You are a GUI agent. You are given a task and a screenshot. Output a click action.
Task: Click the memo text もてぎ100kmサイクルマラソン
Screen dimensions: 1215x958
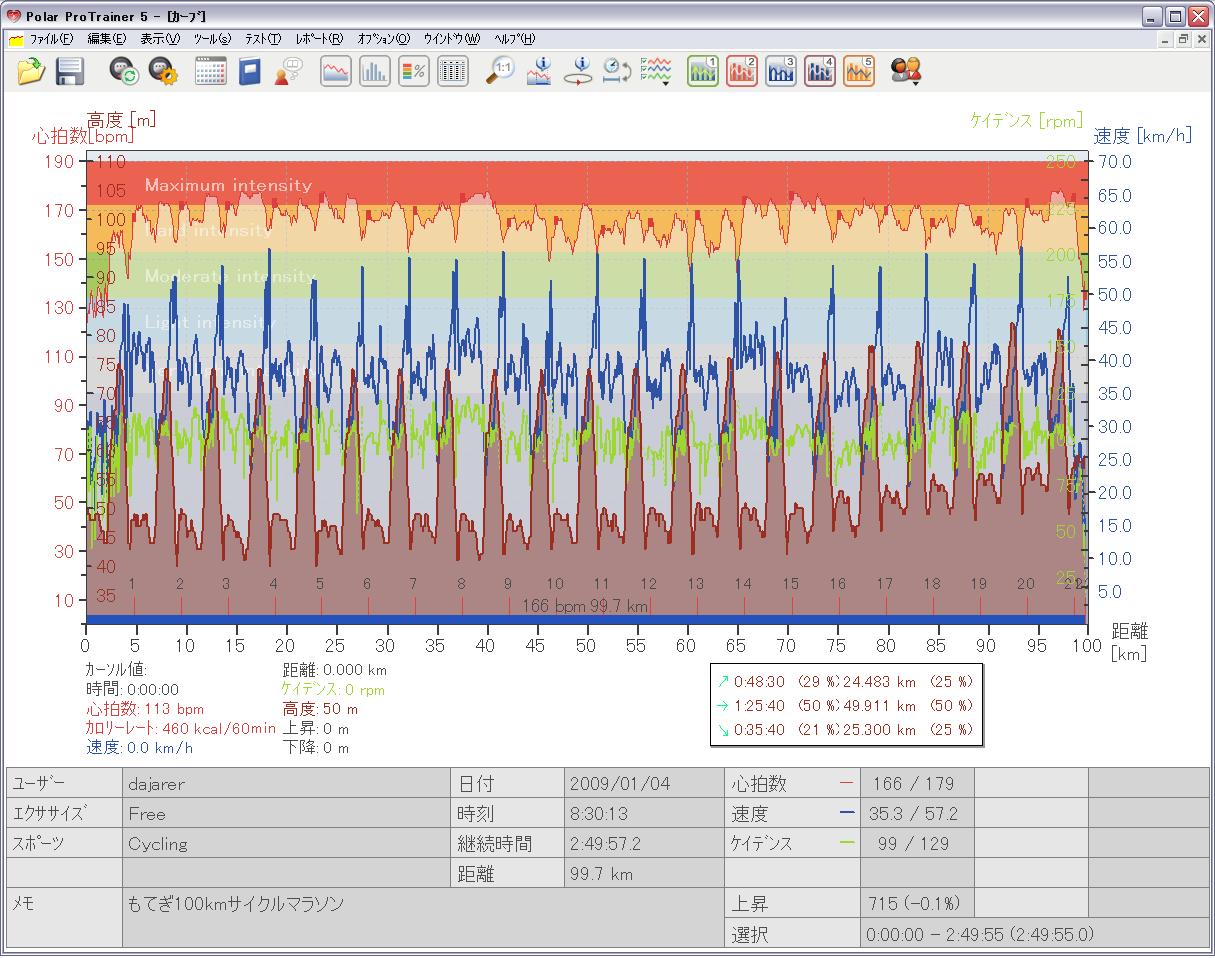click(236, 904)
